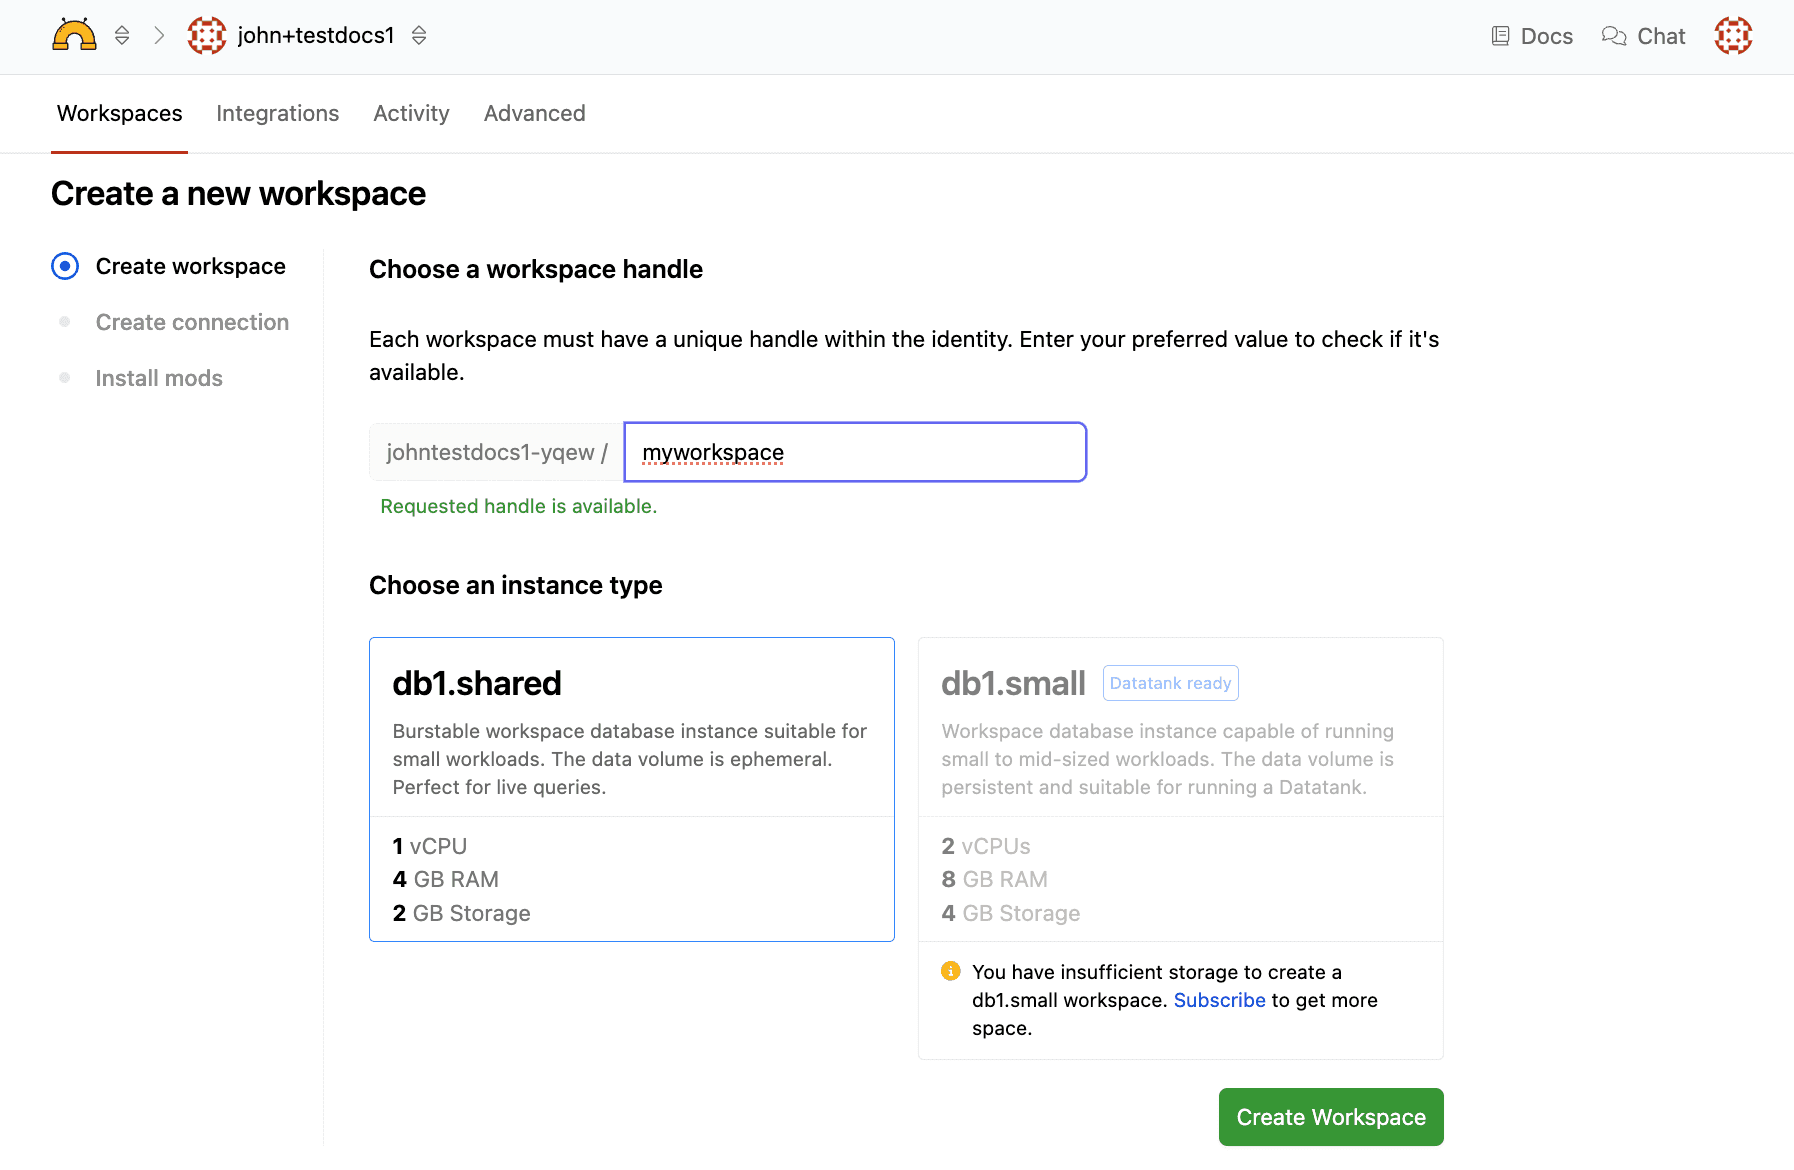Click the insufficient storage warning icon
1794x1170 pixels.
(x=951, y=971)
